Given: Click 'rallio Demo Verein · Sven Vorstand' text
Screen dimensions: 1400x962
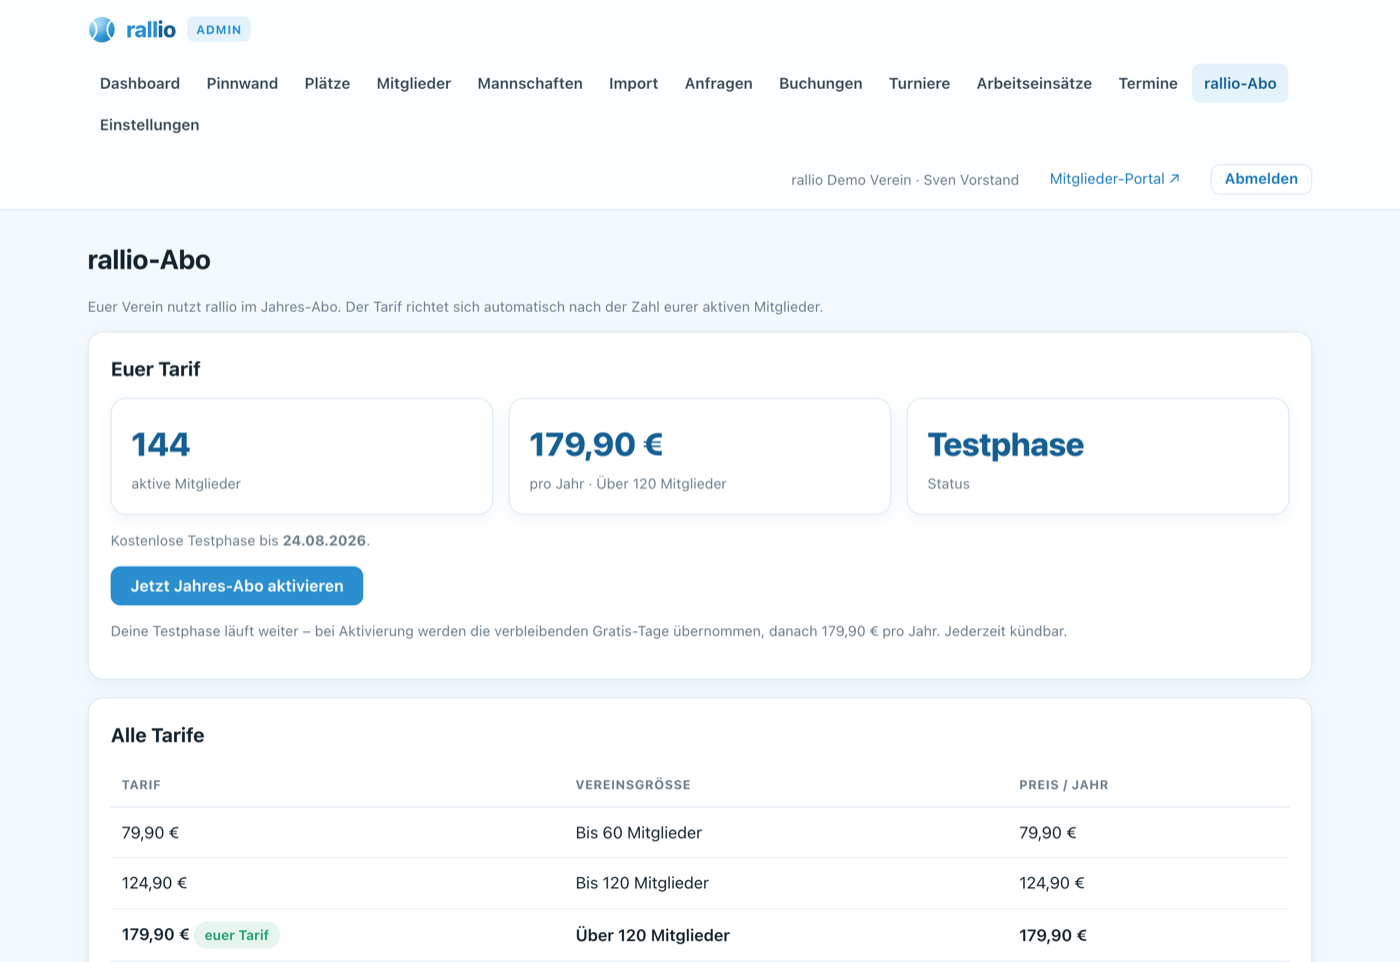Looking at the screenshot, I should [905, 180].
